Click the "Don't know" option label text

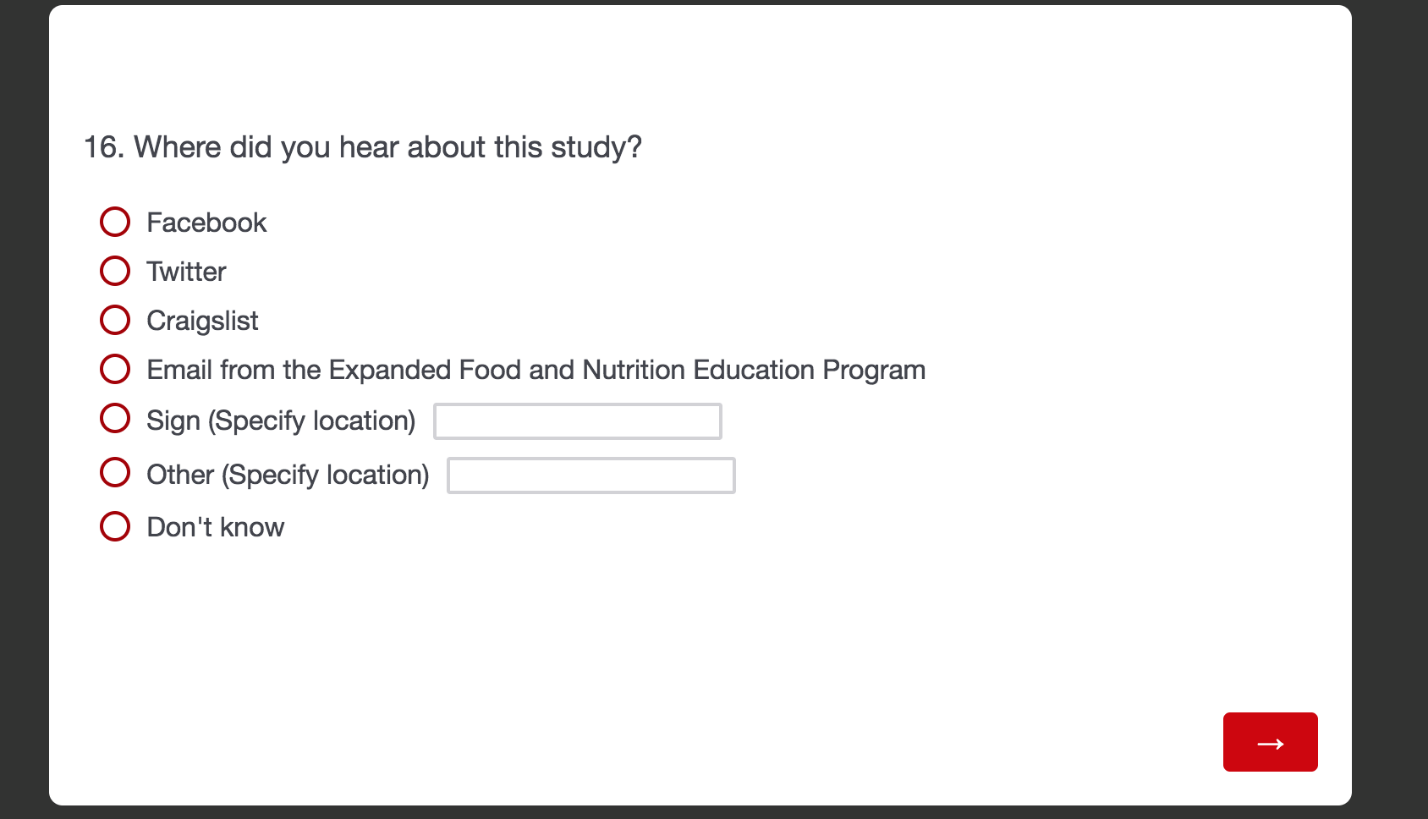click(x=215, y=527)
